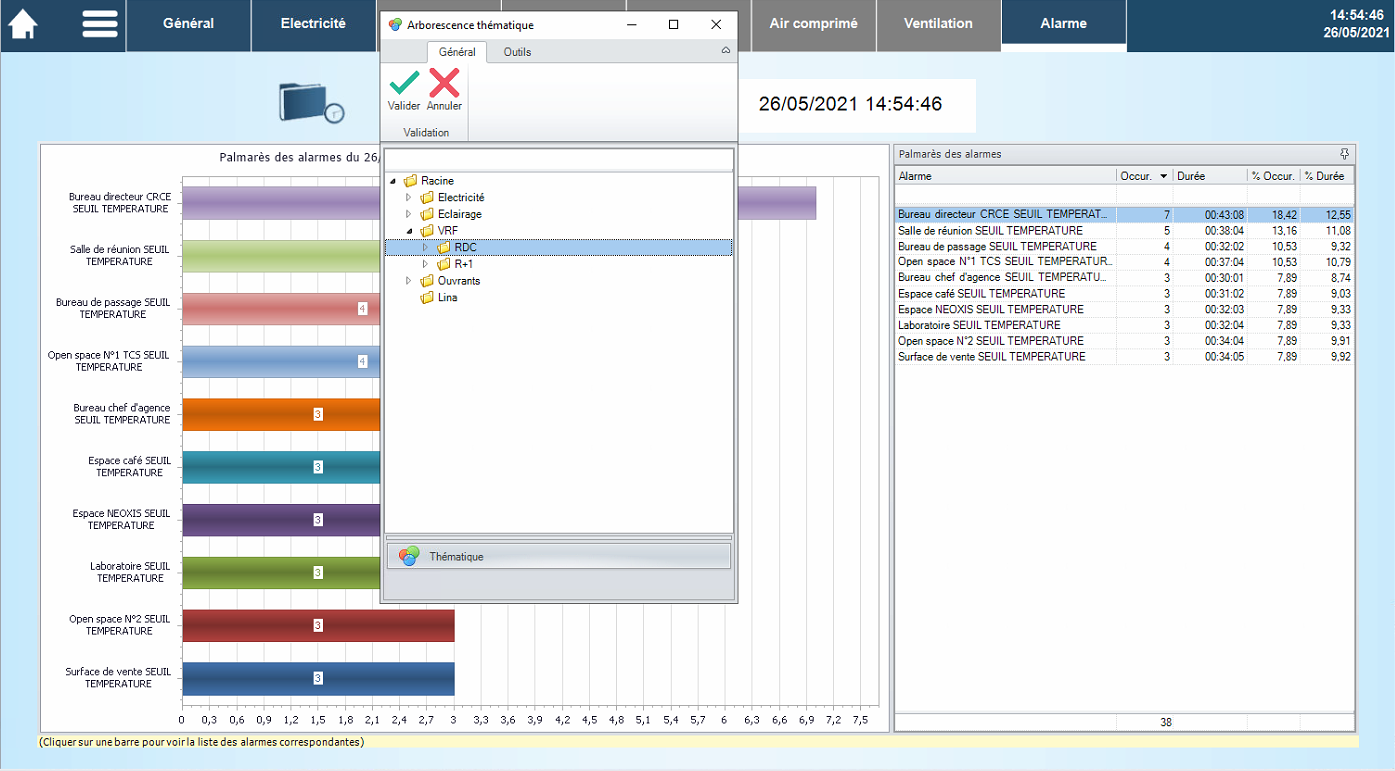Image resolution: width=1395 pixels, height=771 pixels.
Task: Open the Air comprimé tab
Action: [813, 24]
